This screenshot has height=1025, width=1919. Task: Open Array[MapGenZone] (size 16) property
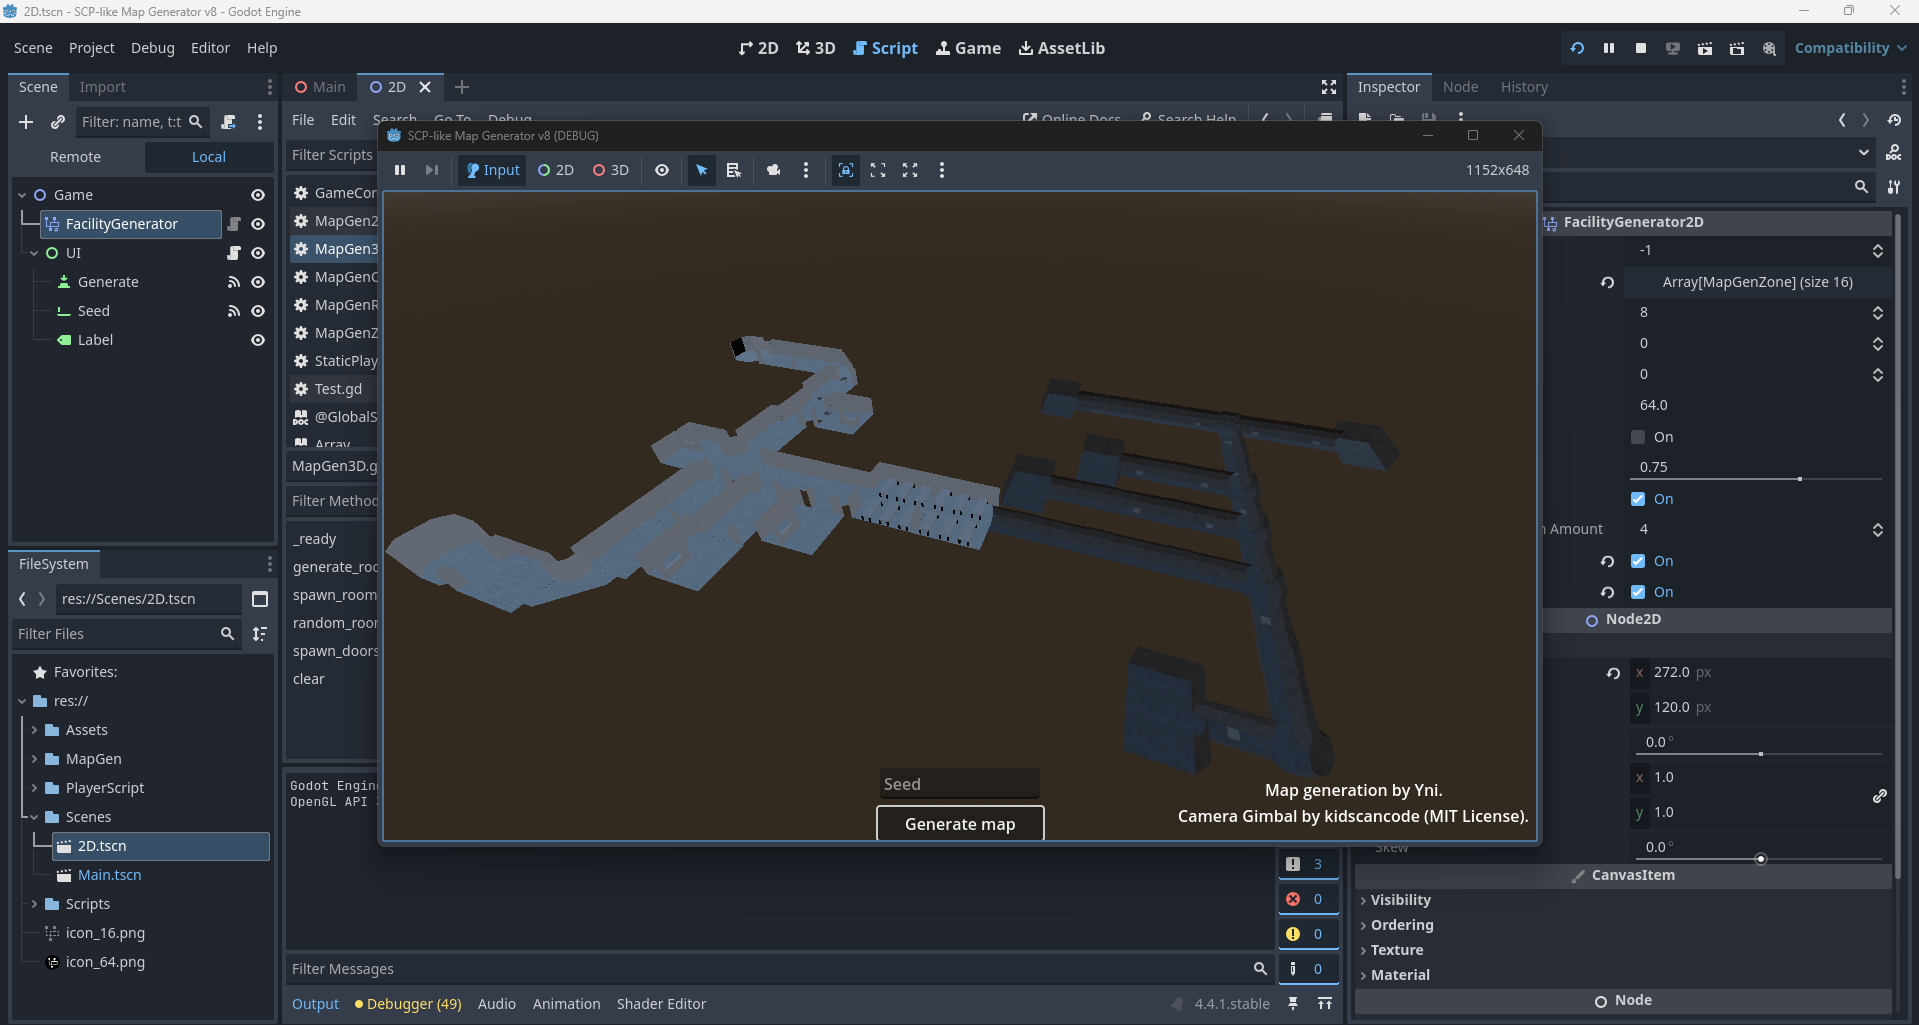[1757, 282]
